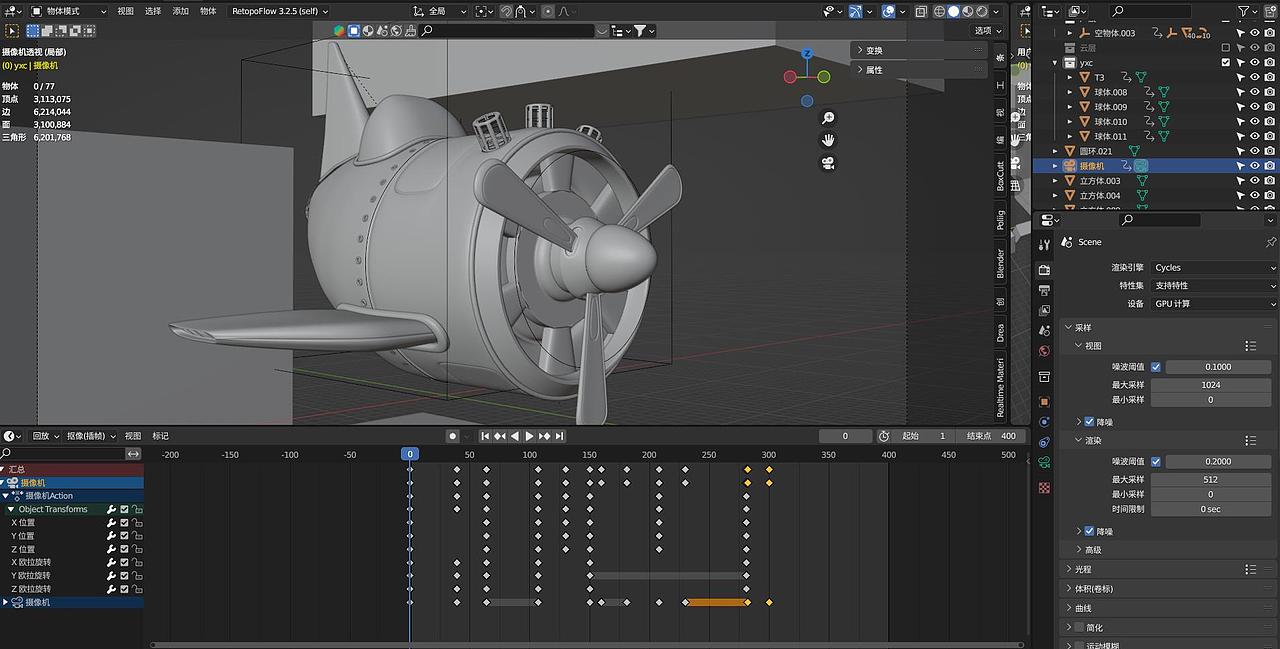Screen dimensions: 1280x649
Task: Hide 球体.008 in viewport with eye icon
Action: [1254, 92]
